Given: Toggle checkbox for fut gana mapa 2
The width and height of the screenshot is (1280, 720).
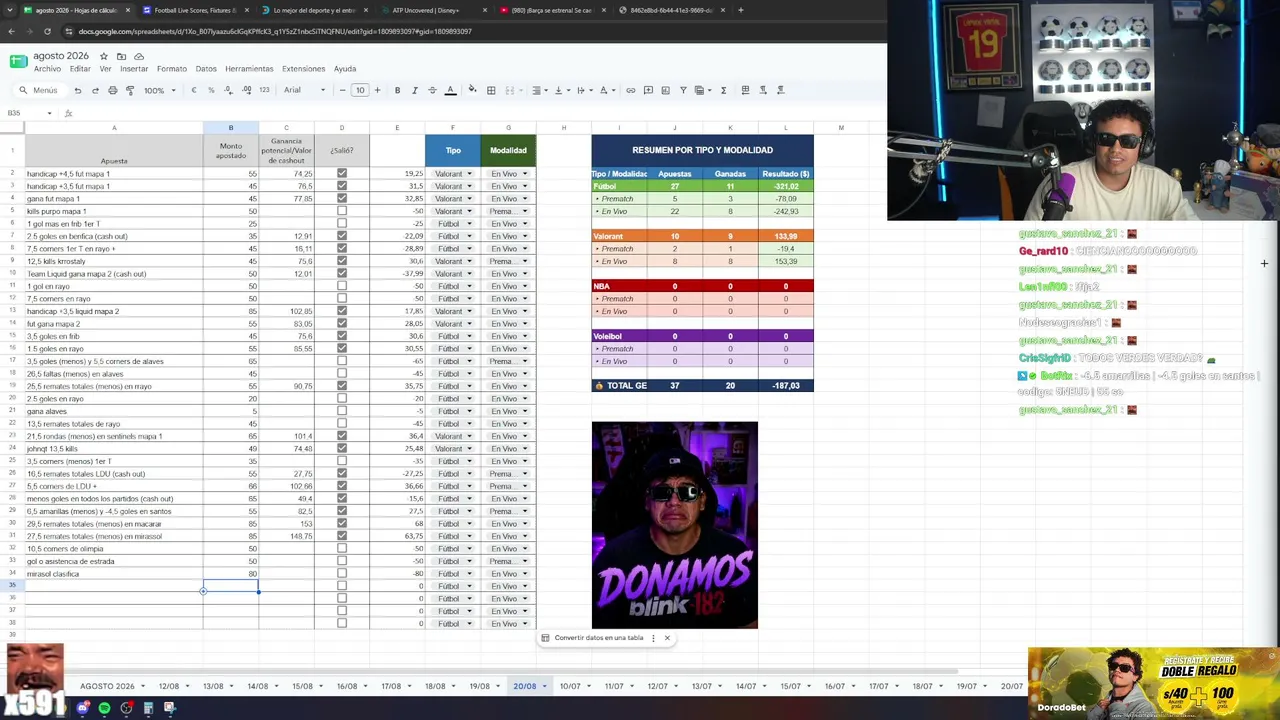Looking at the screenshot, I should [x=342, y=324].
